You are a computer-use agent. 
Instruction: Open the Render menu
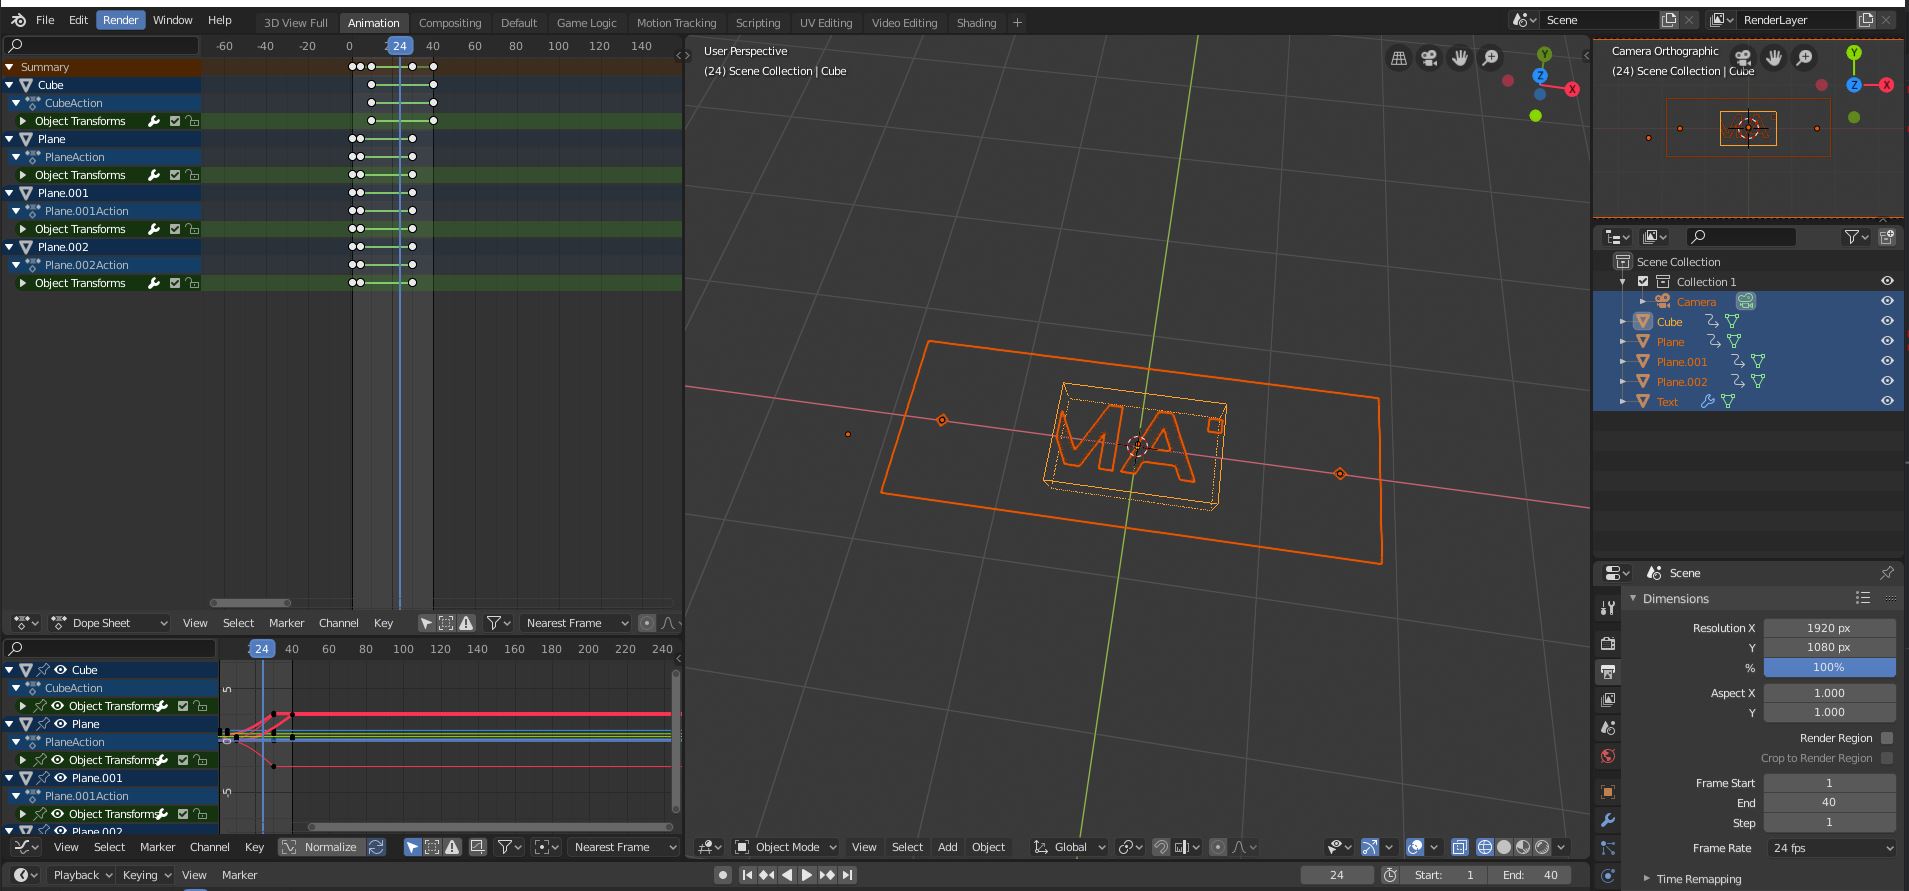coord(121,20)
